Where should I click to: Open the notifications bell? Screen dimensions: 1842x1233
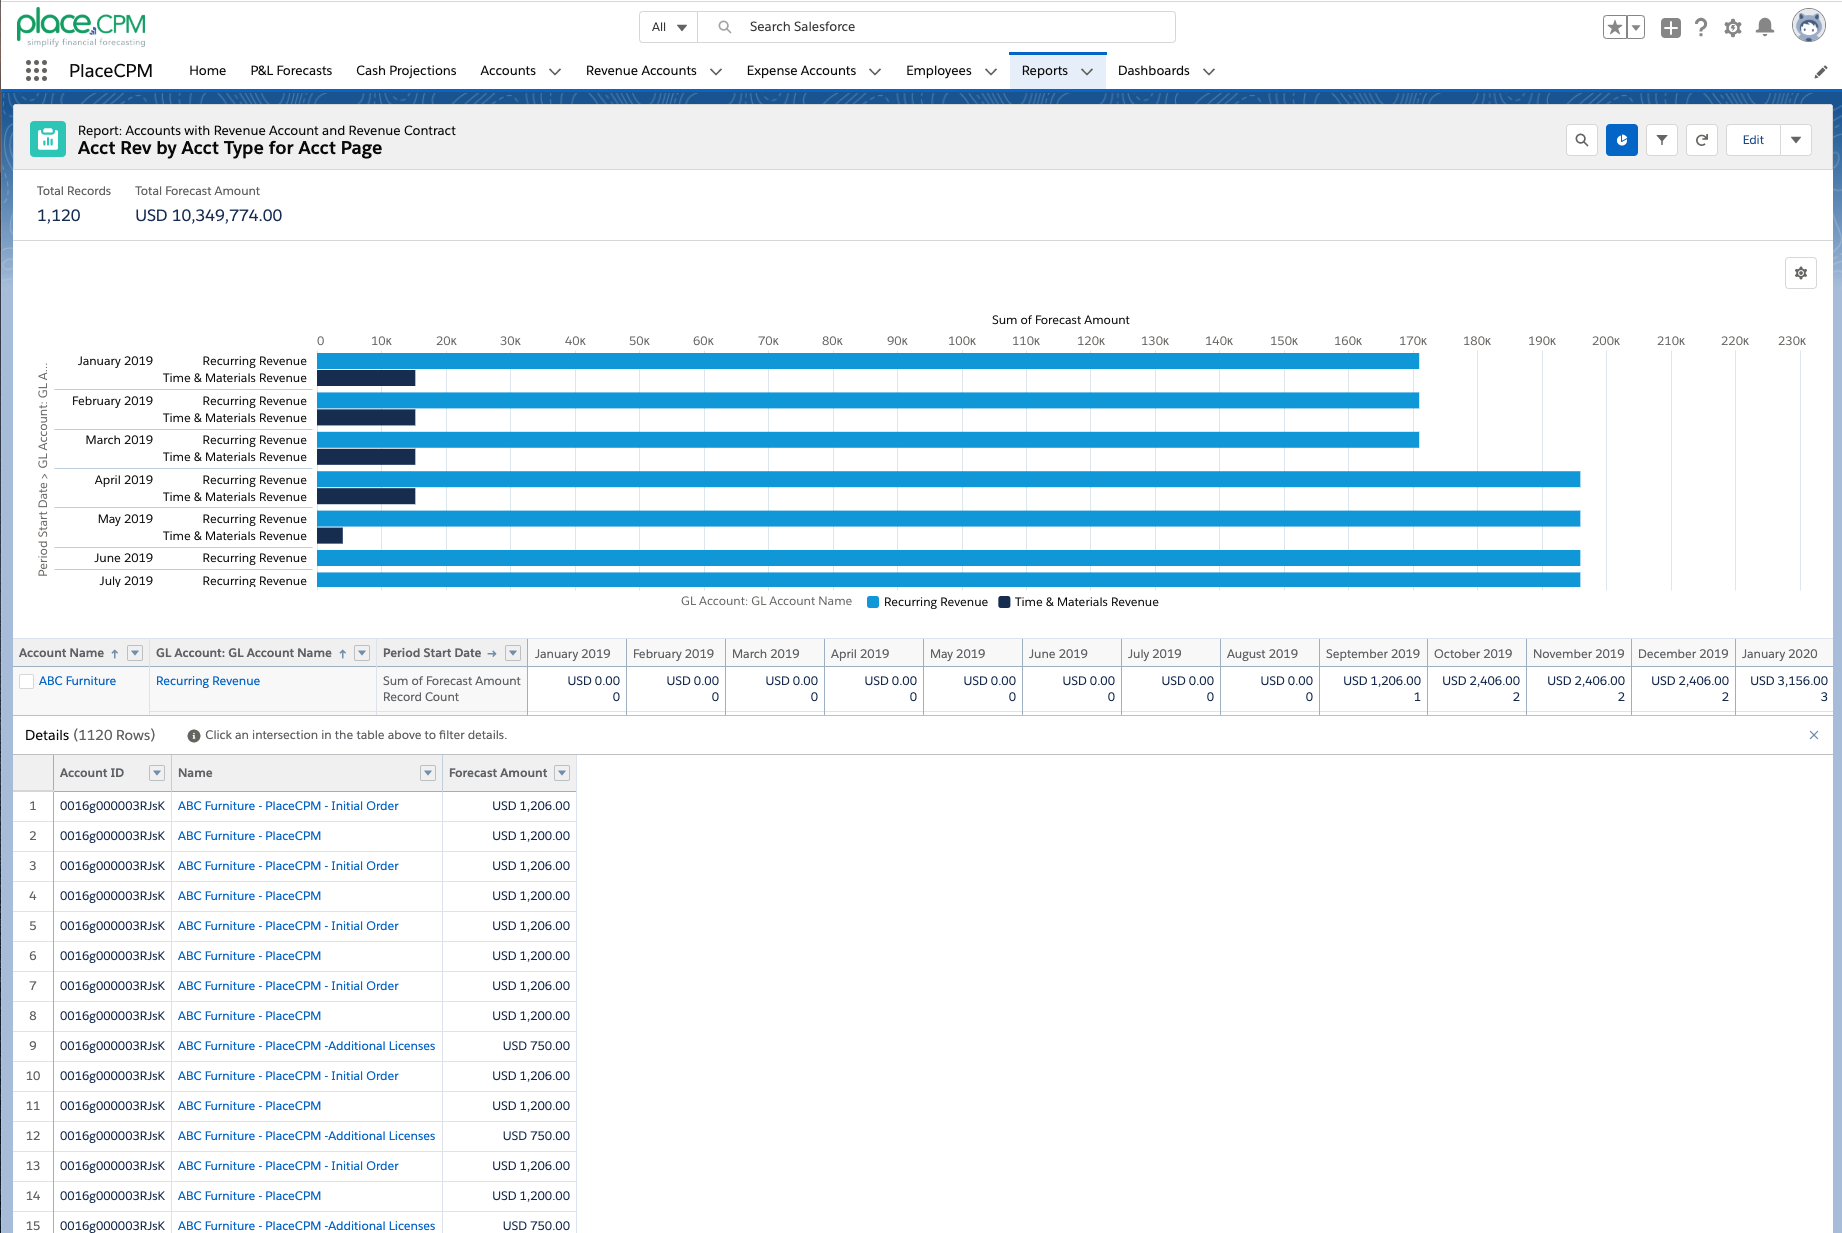(1765, 28)
